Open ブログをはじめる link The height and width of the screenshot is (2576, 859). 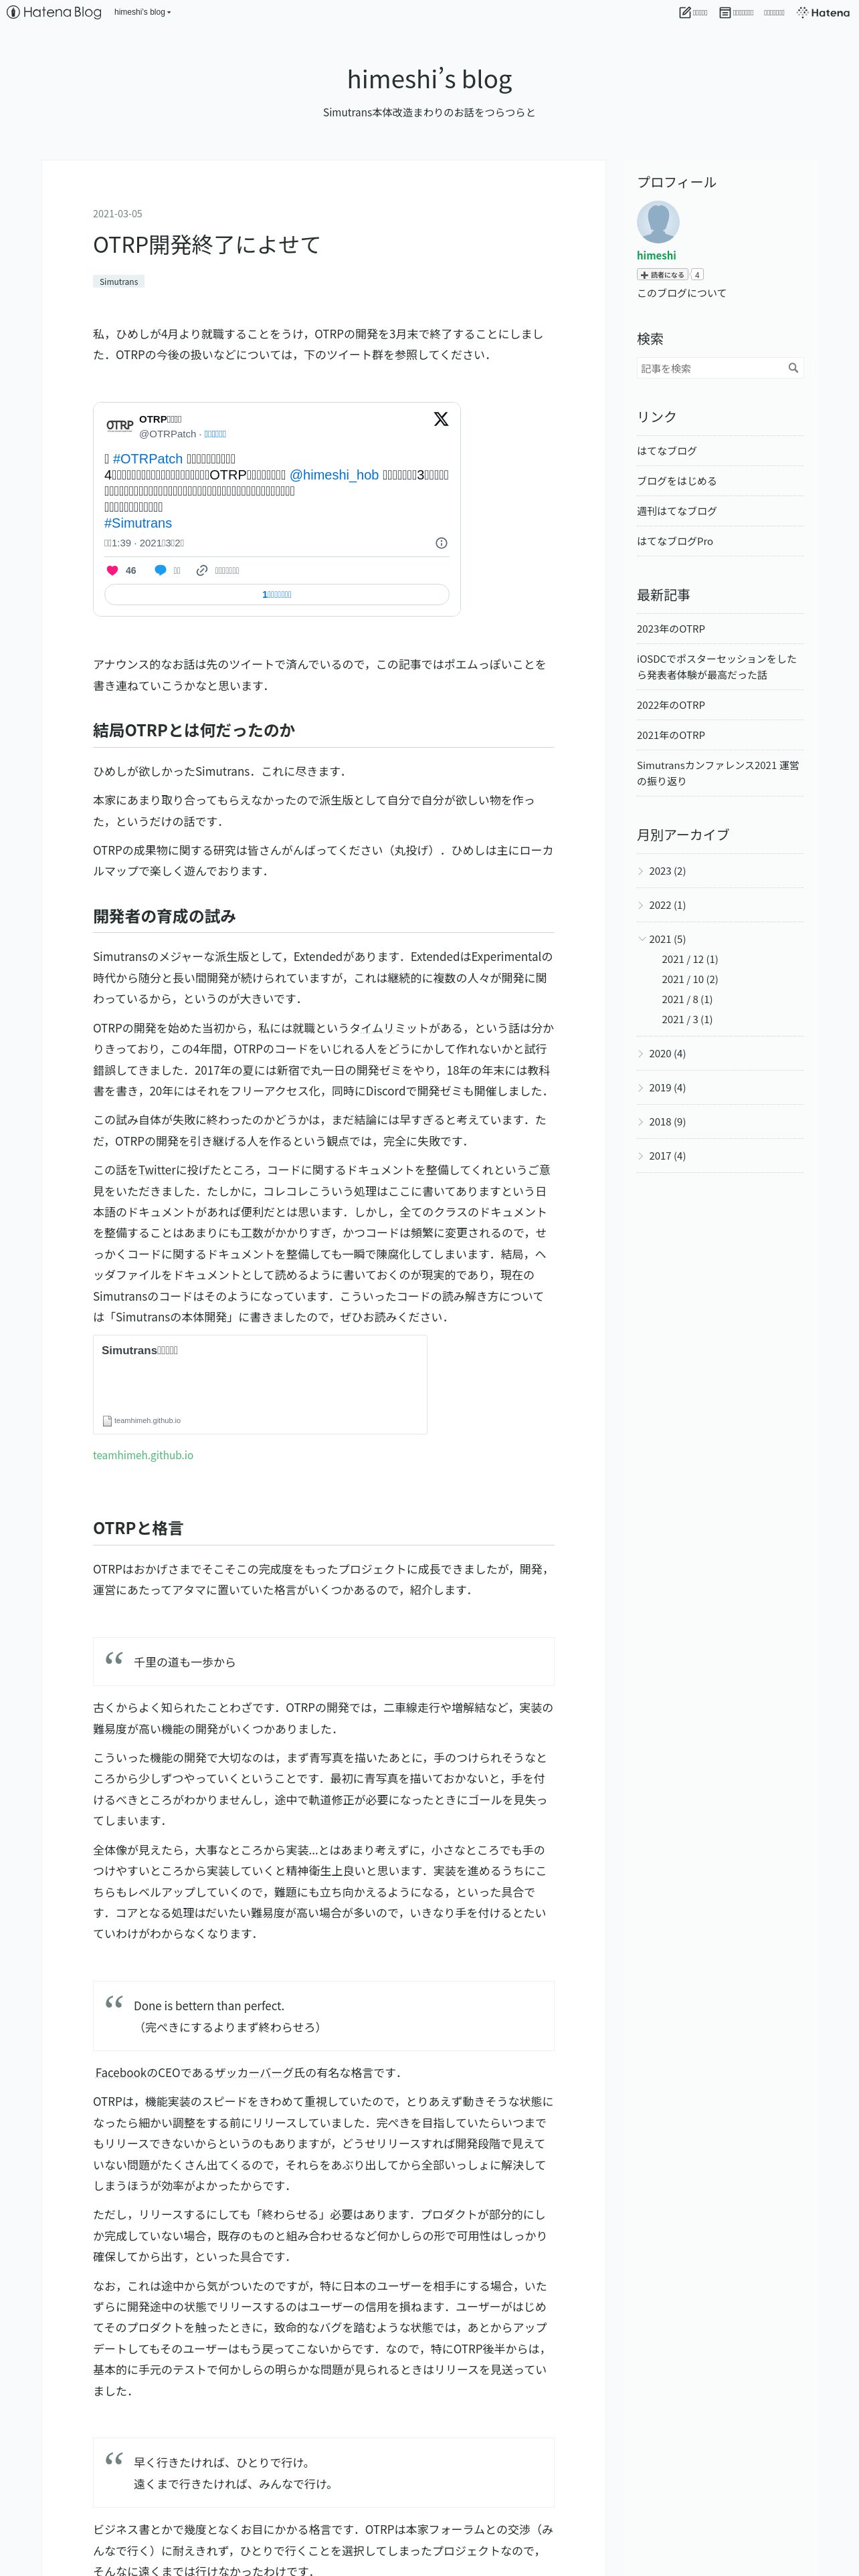point(677,481)
